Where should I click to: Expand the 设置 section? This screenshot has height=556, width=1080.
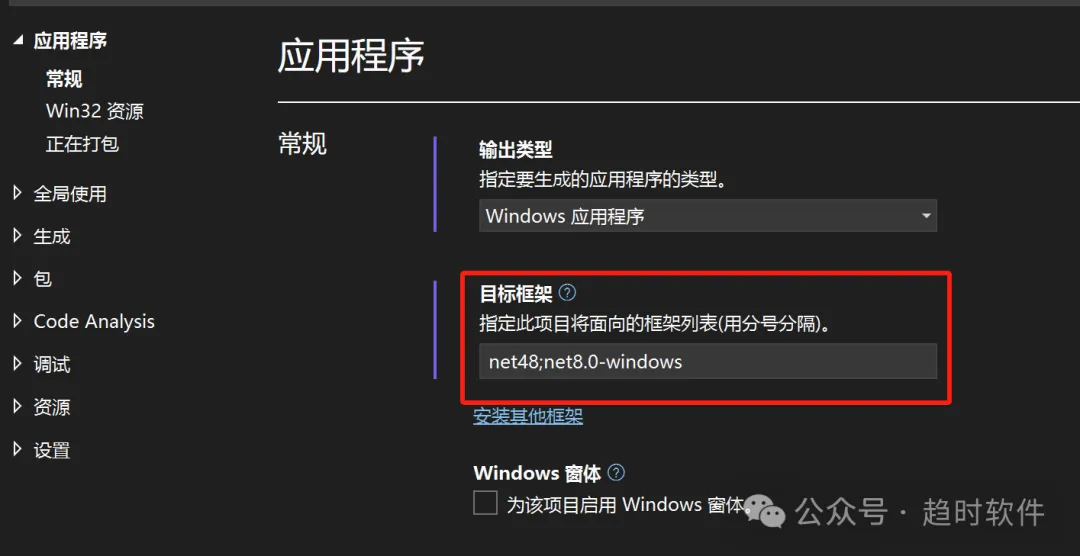18,450
